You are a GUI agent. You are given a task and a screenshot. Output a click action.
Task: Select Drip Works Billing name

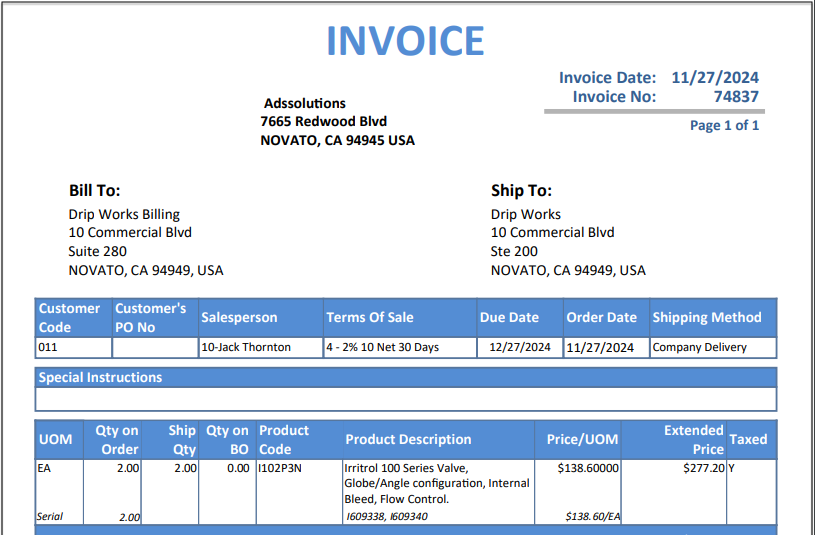pos(124,214)
